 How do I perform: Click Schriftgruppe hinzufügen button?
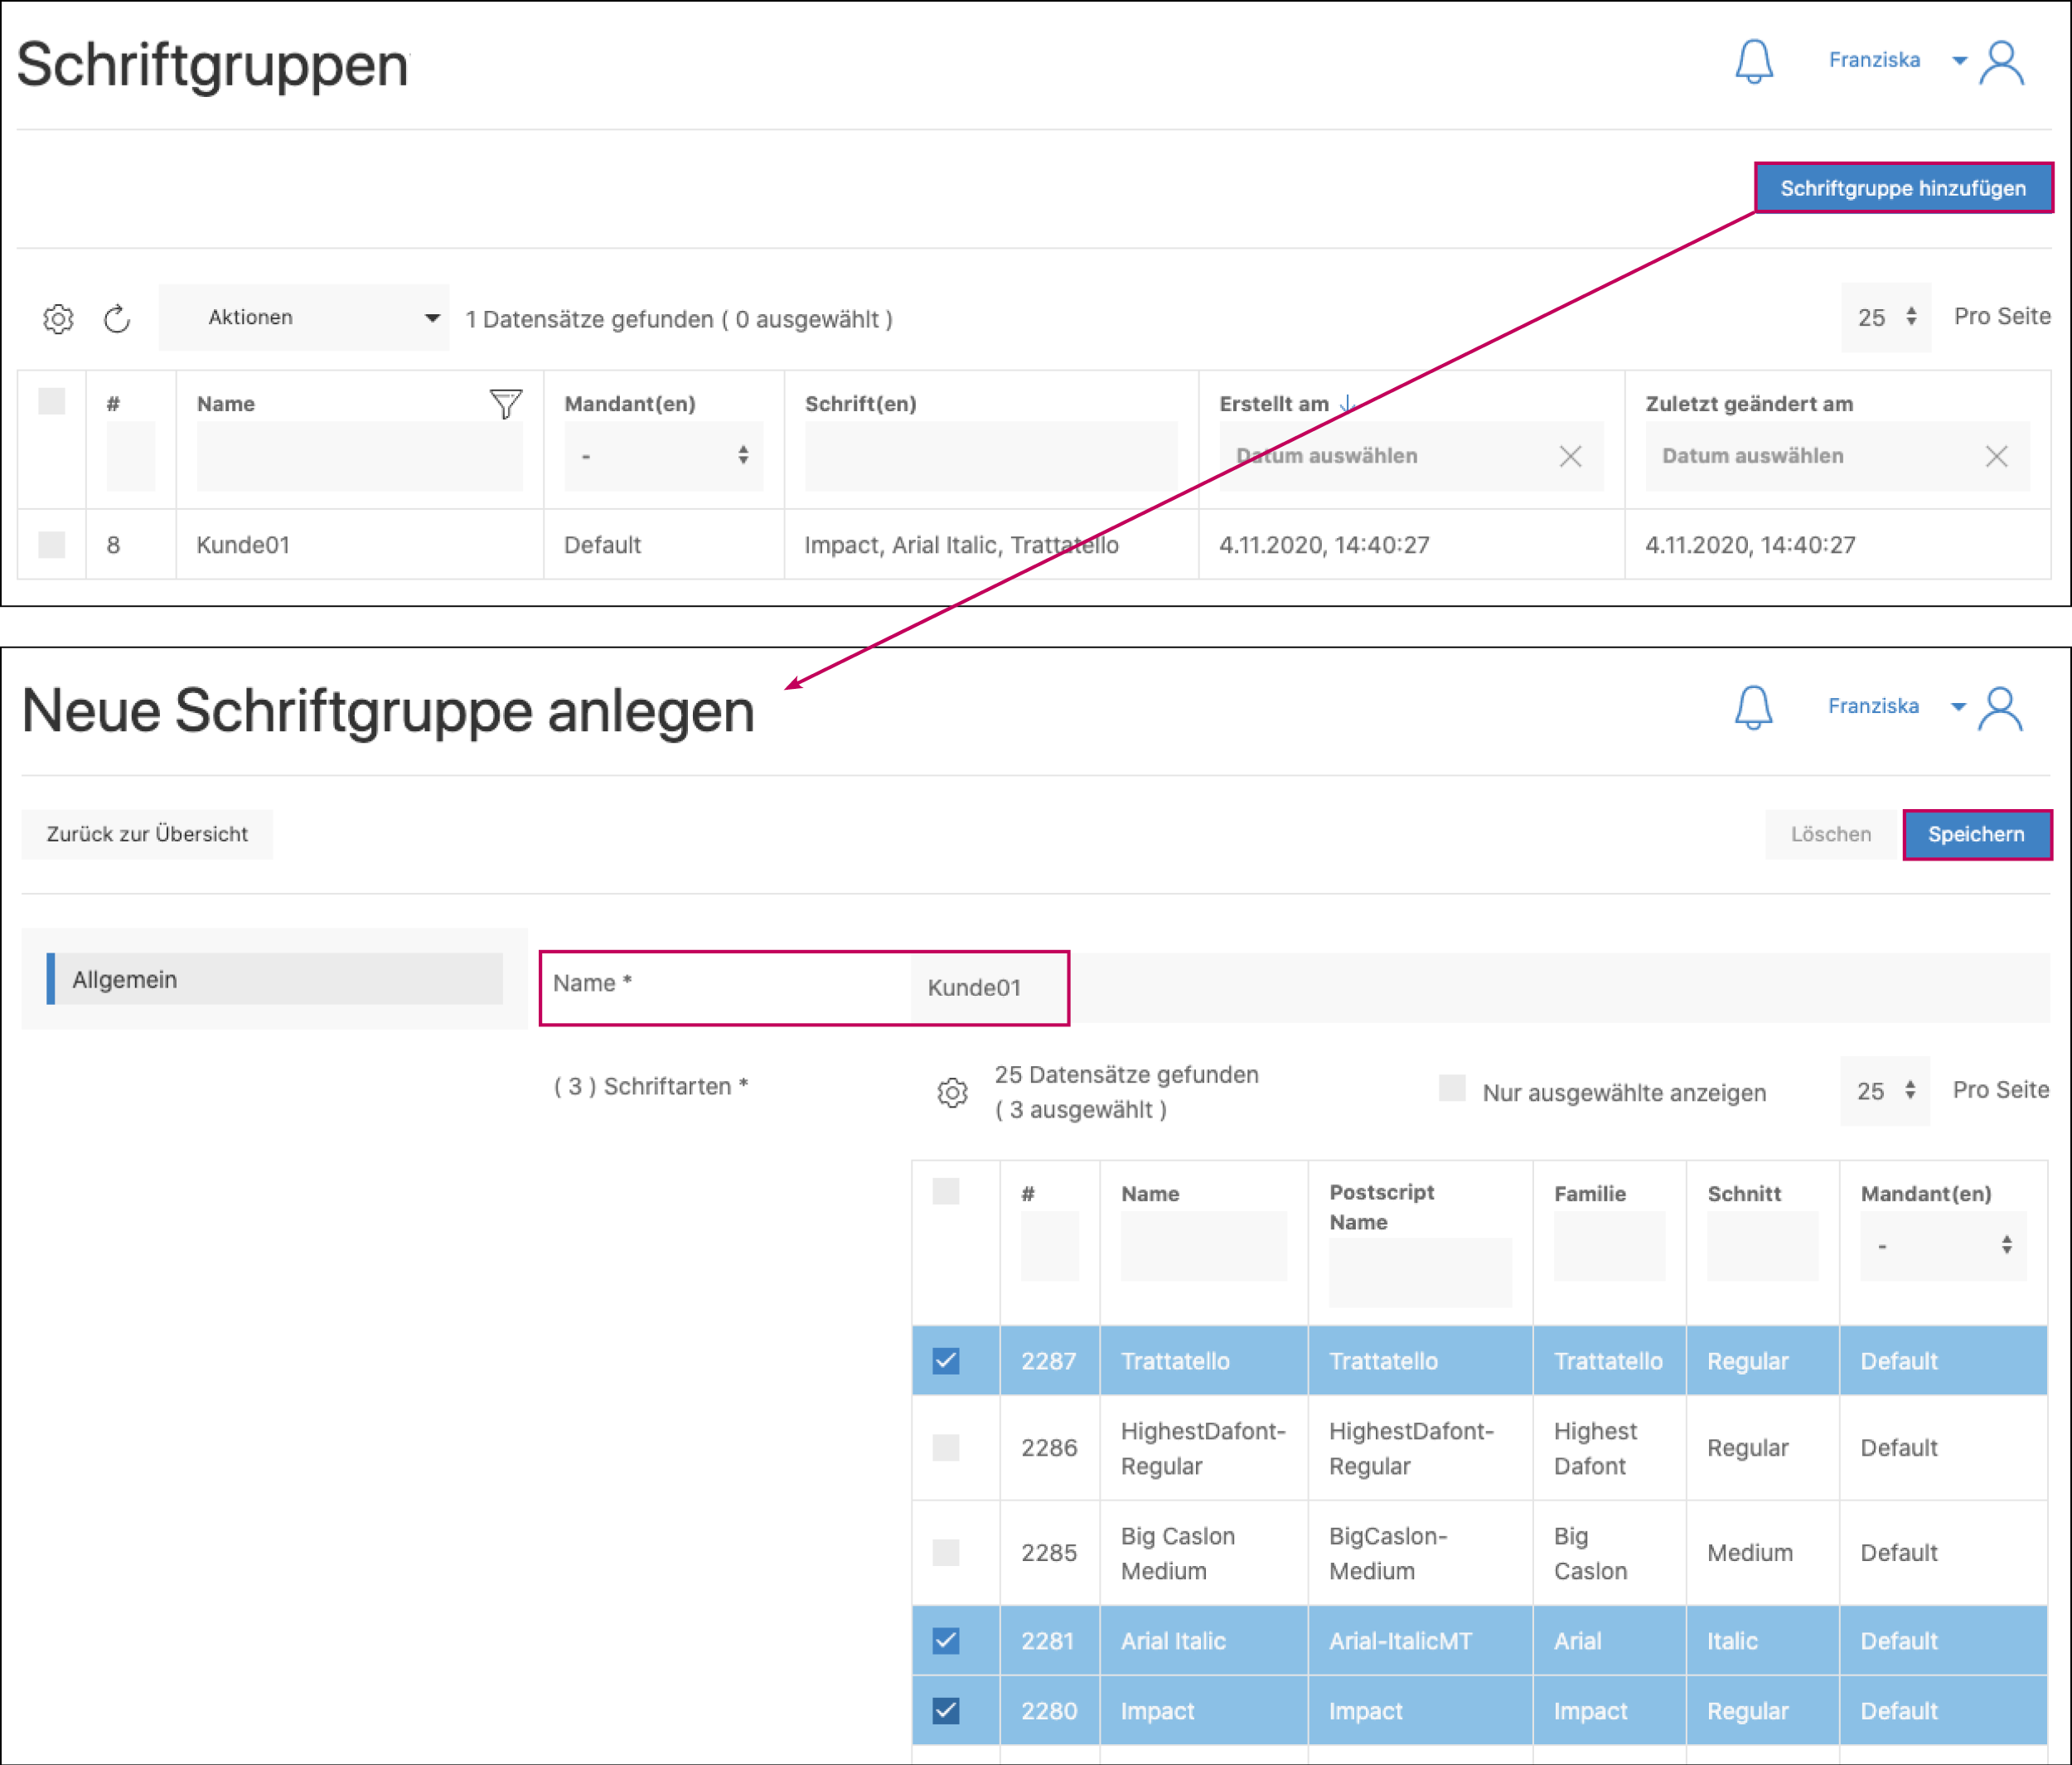click(x=1902, y=188)
